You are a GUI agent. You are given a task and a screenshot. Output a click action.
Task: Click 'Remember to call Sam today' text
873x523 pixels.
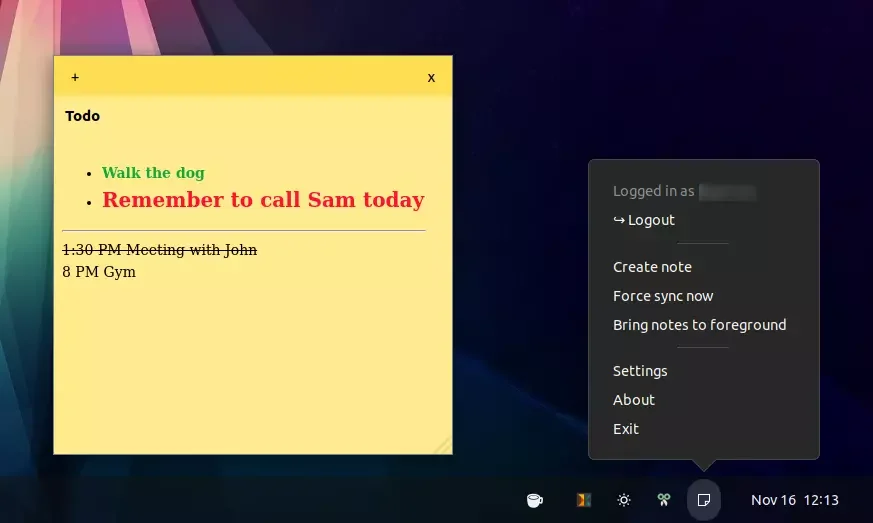[263, 199]
